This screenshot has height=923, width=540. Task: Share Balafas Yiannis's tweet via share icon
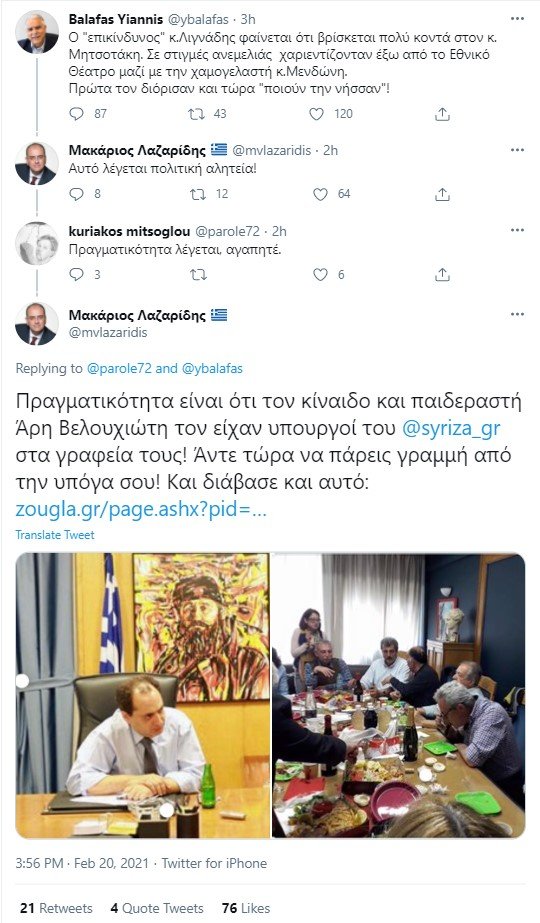442,114
